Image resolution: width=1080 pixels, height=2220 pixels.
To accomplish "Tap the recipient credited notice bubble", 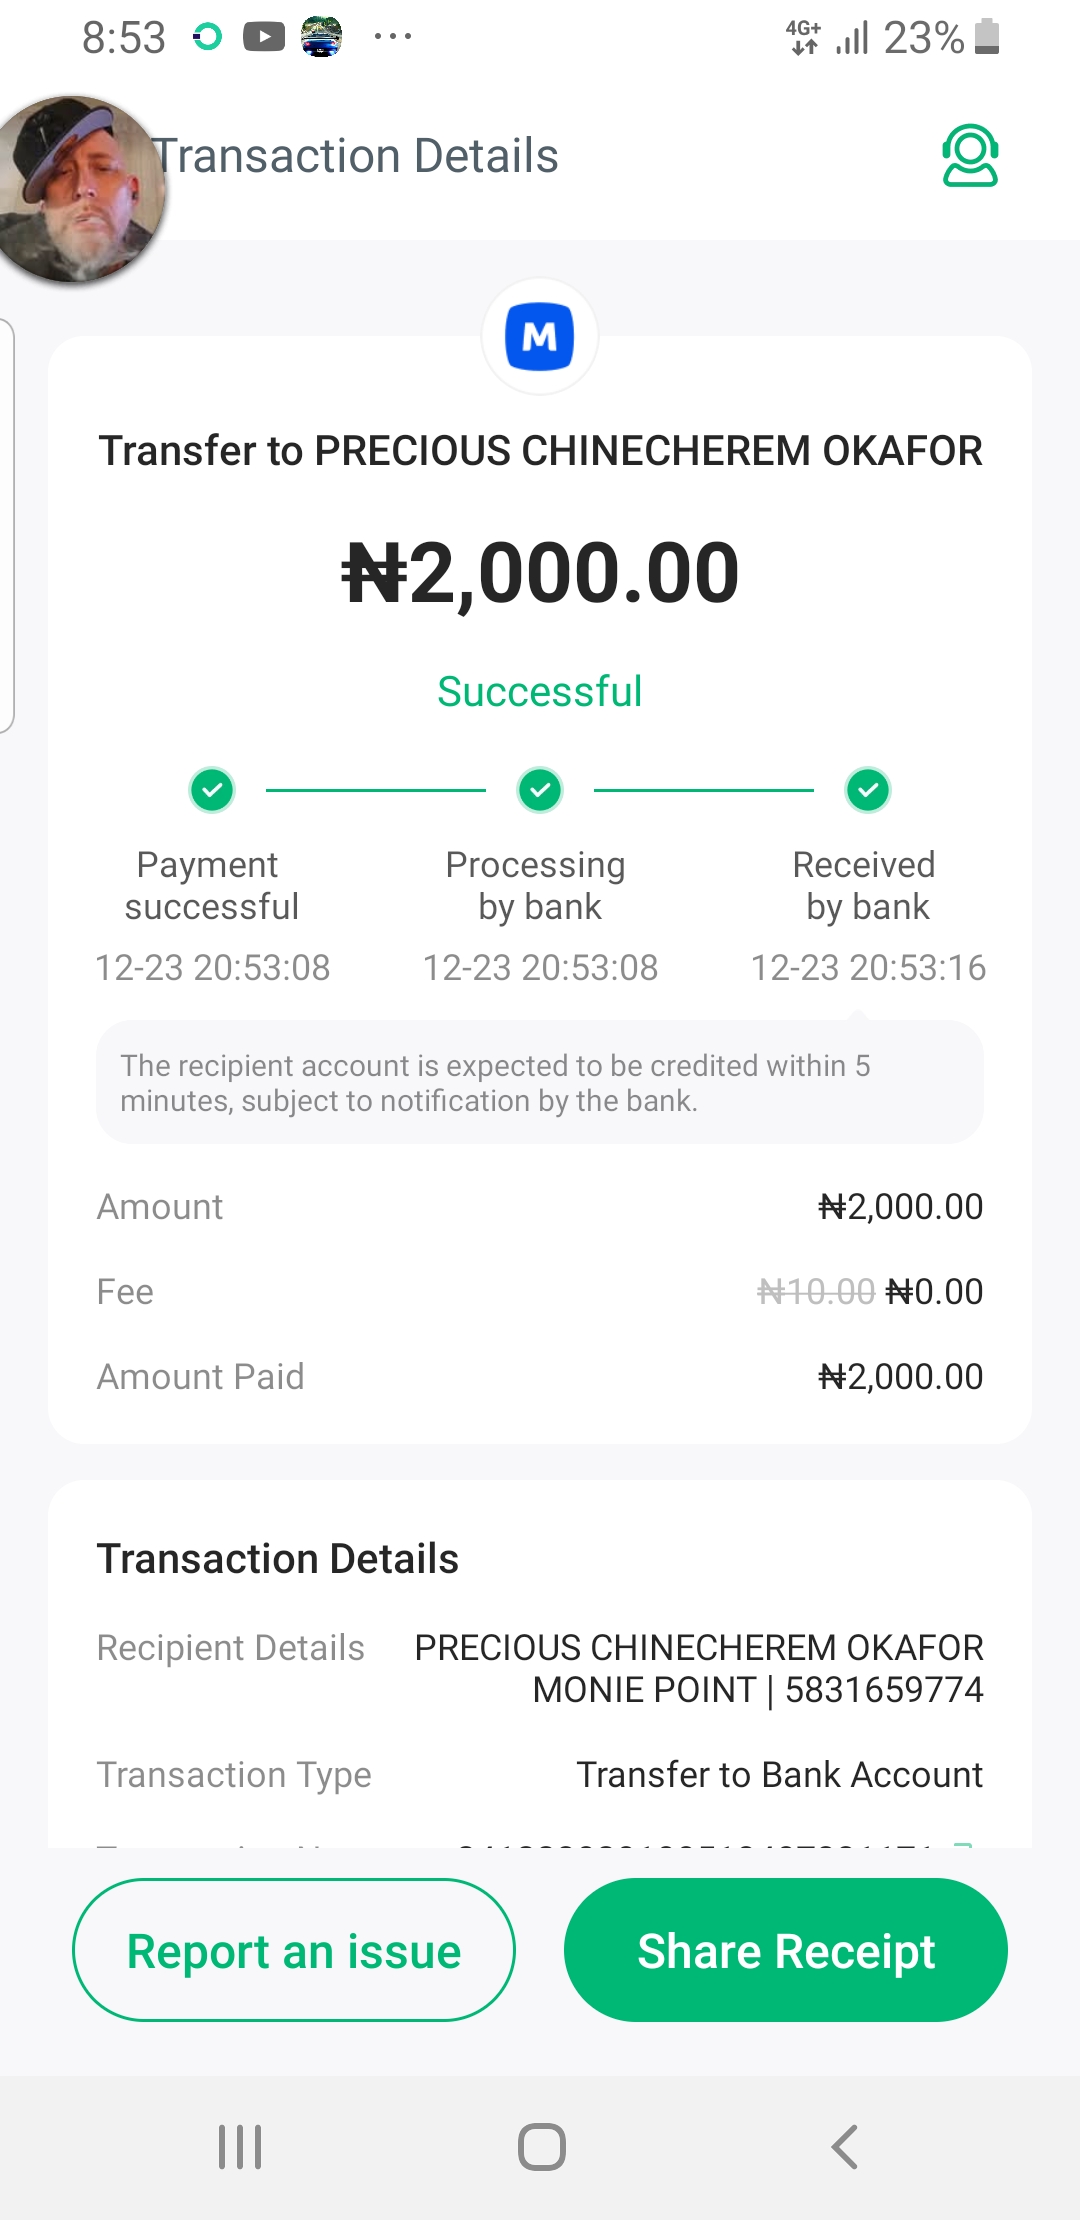I will point(540,1082).
